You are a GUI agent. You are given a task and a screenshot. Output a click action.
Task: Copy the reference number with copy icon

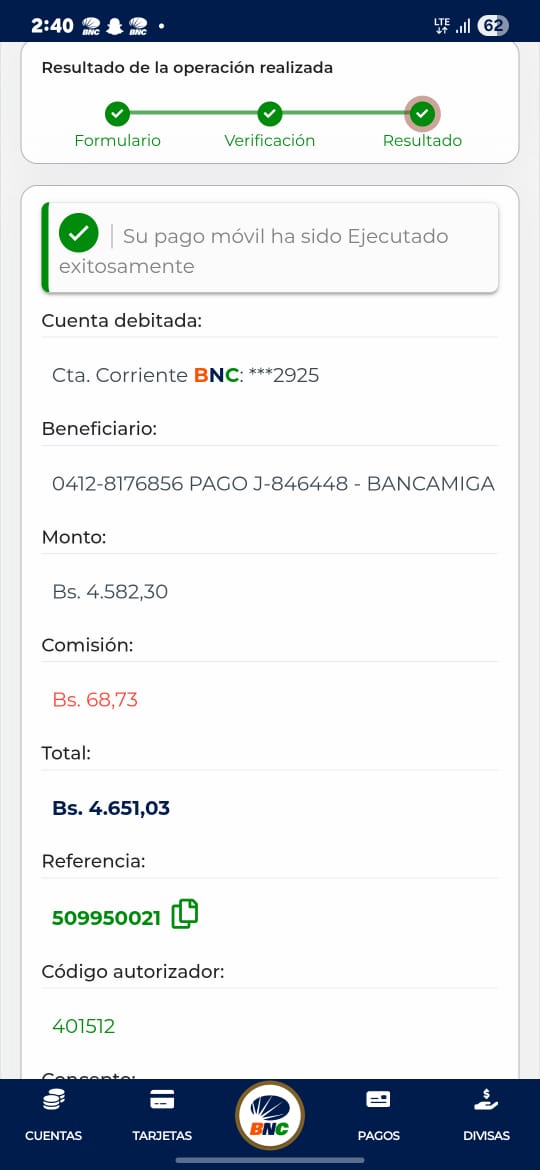point(185,914)
